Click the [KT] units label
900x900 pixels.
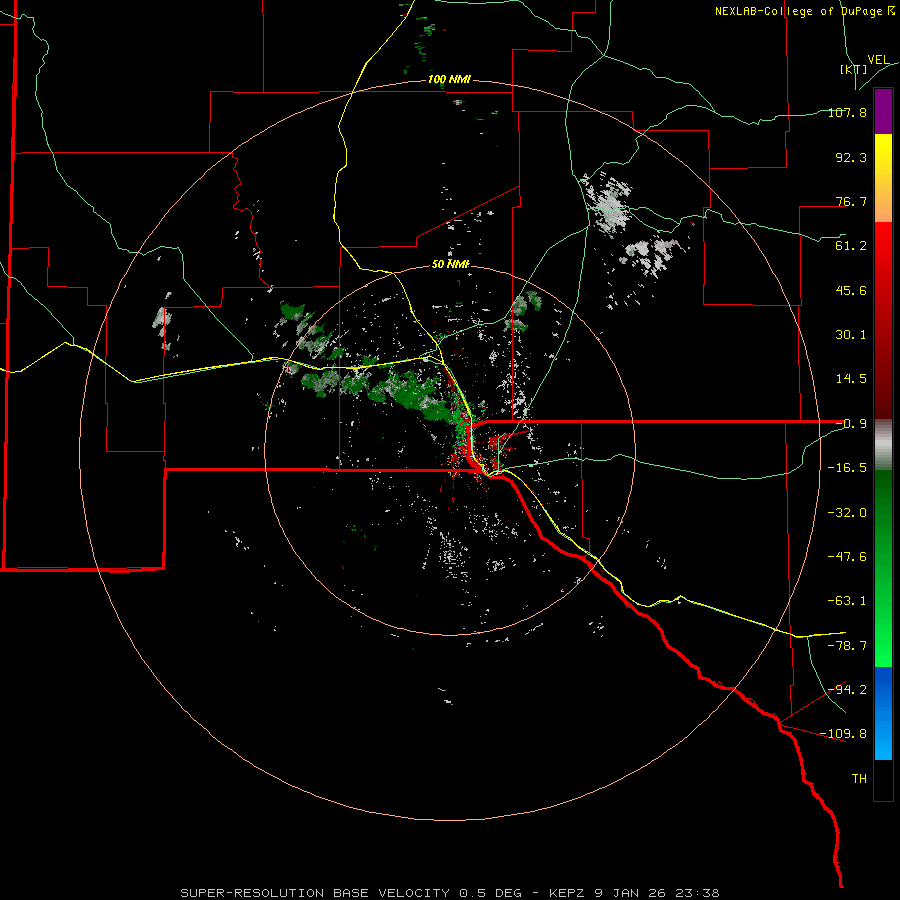pos(853,69)
